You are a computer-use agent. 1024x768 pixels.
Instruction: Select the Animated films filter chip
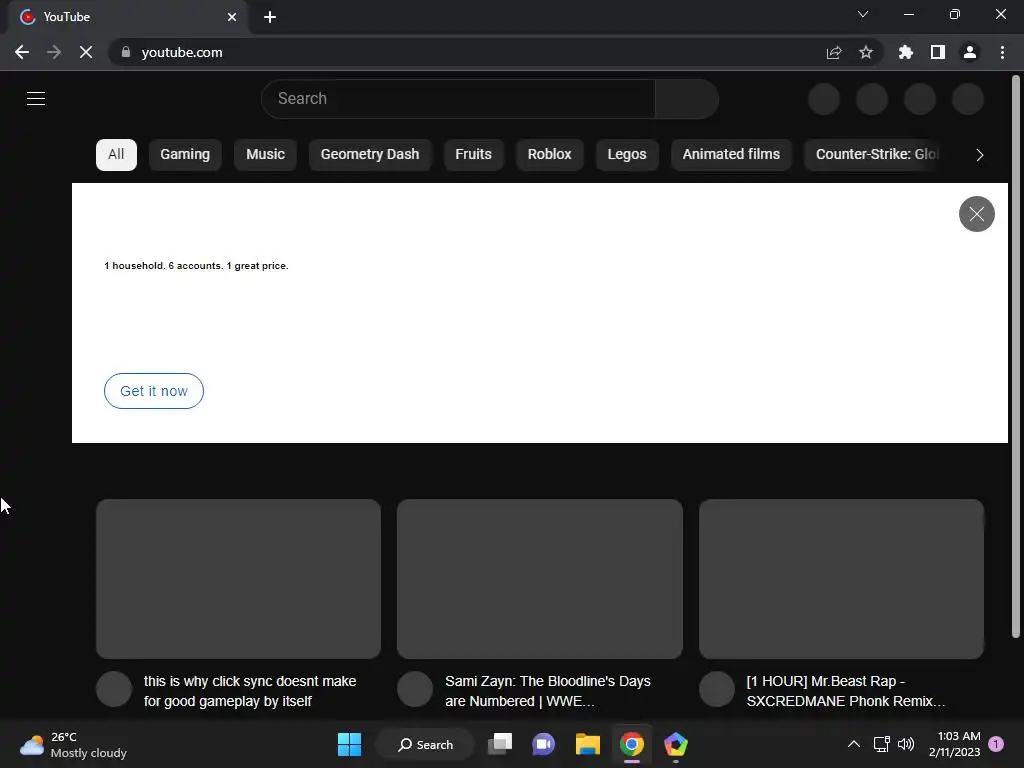point(731,155)
